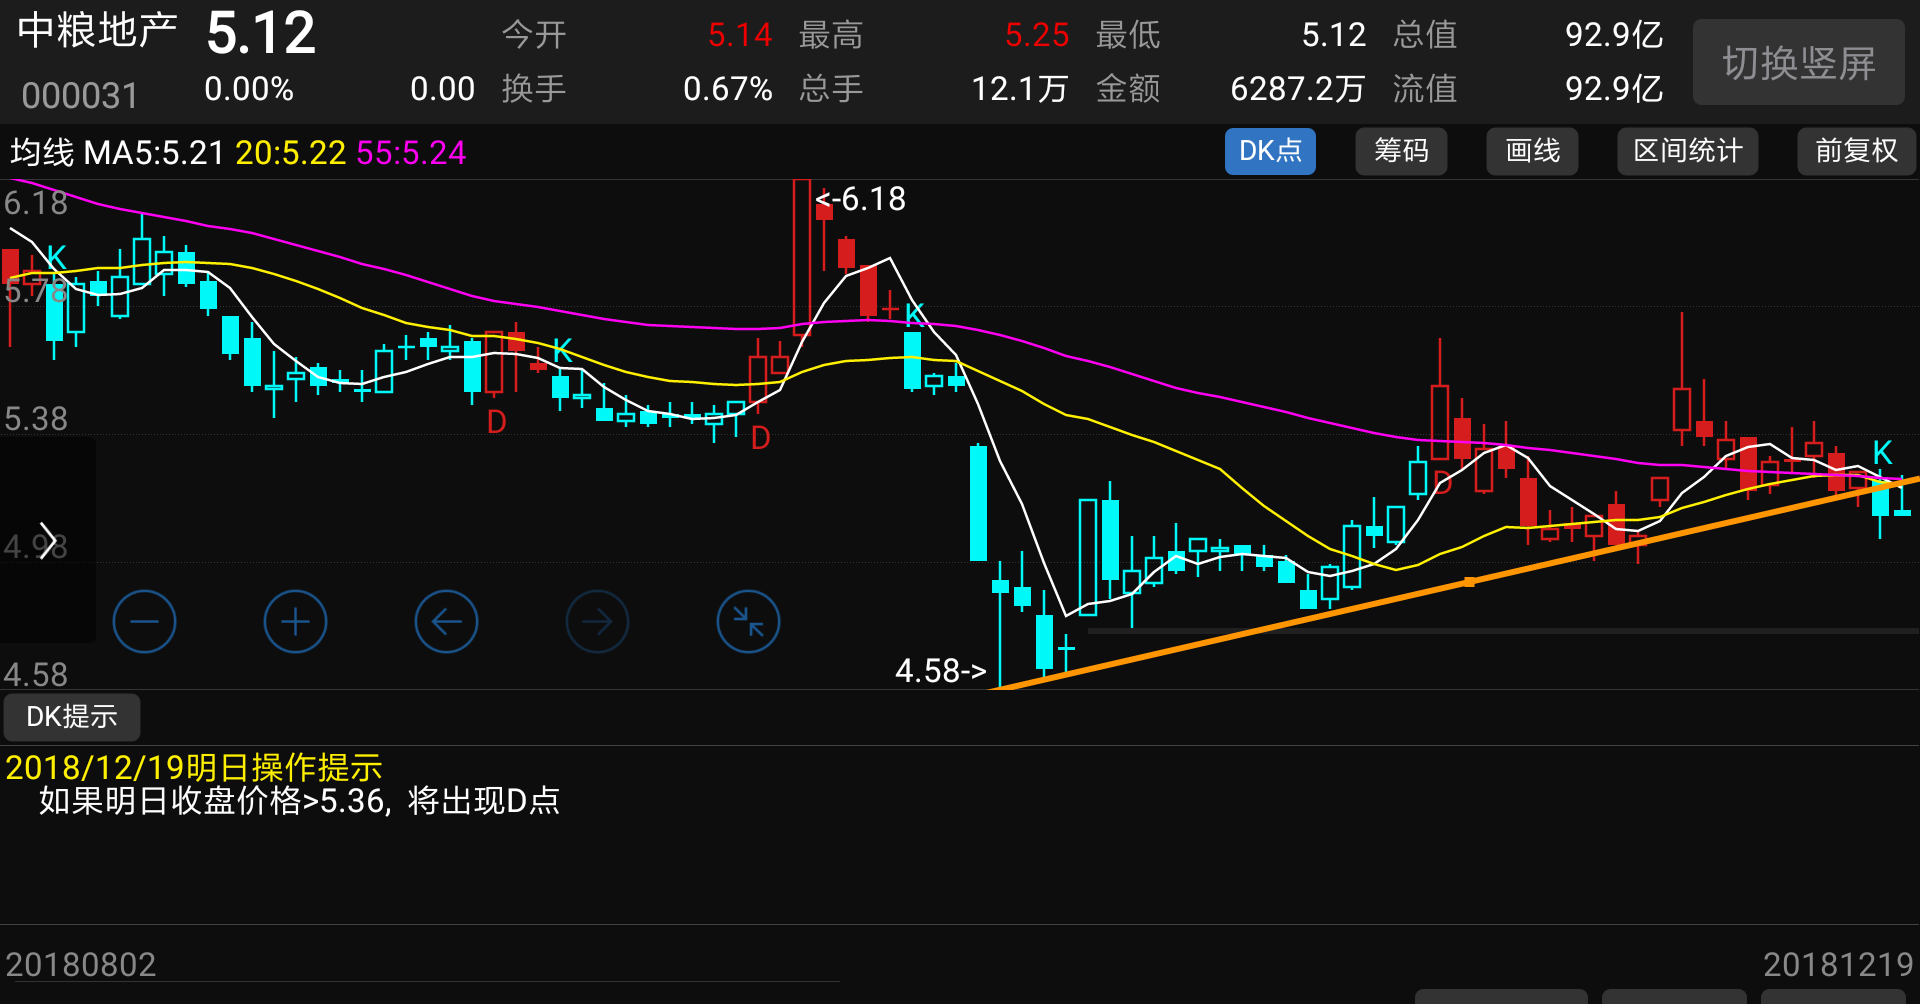1920x1004 pixels.
Task: Click the start date 20180802
Action: coord(81,965)
